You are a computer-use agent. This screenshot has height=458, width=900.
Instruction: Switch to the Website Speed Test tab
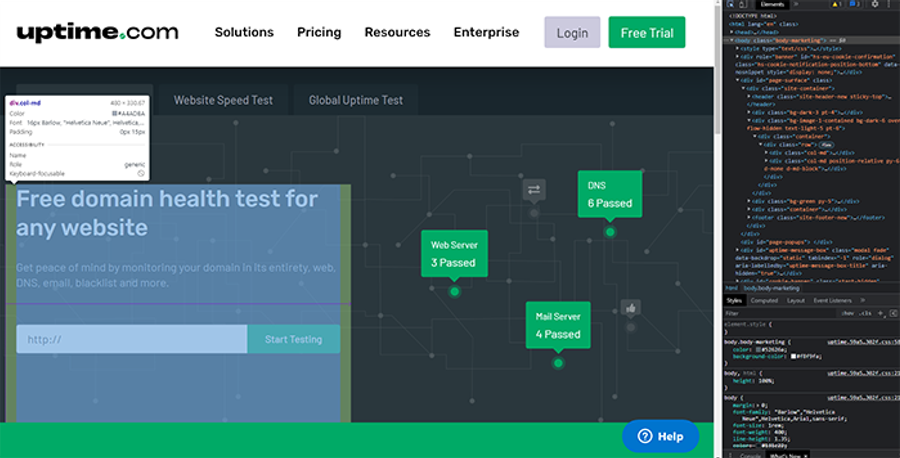[223, 100]
